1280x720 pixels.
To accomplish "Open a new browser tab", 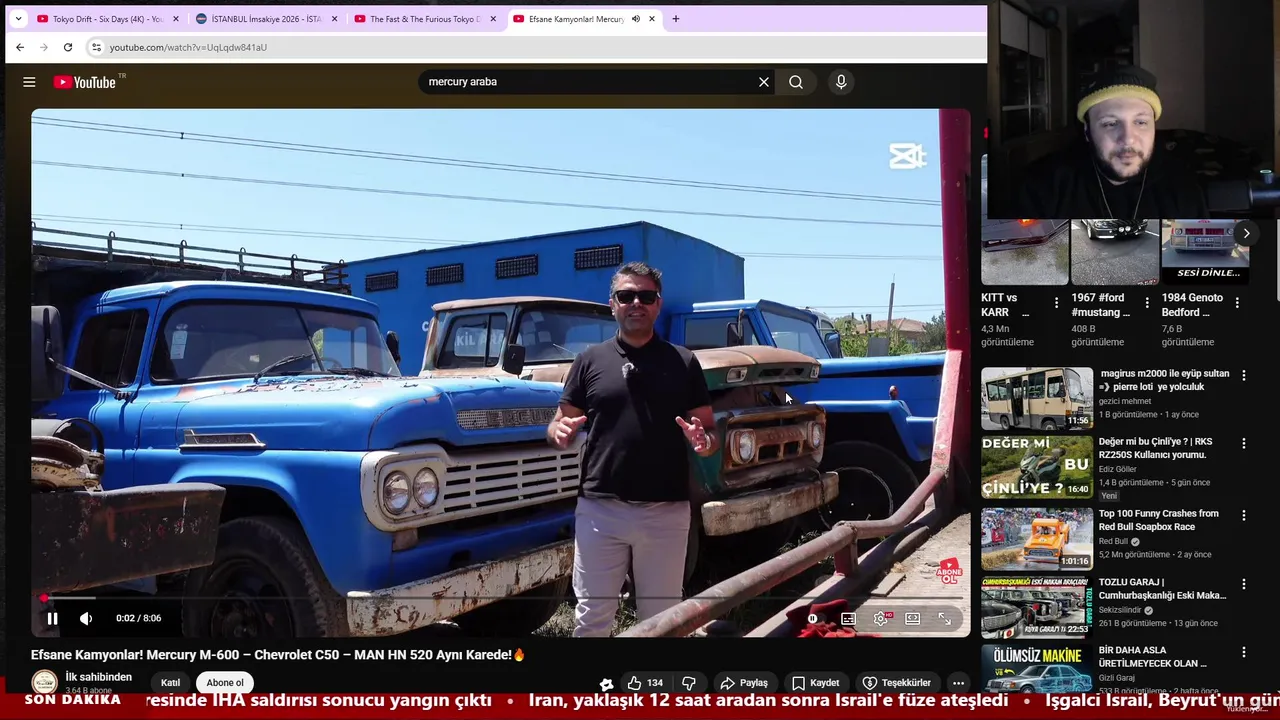I will pyautogui.click(x=676, y=19).
